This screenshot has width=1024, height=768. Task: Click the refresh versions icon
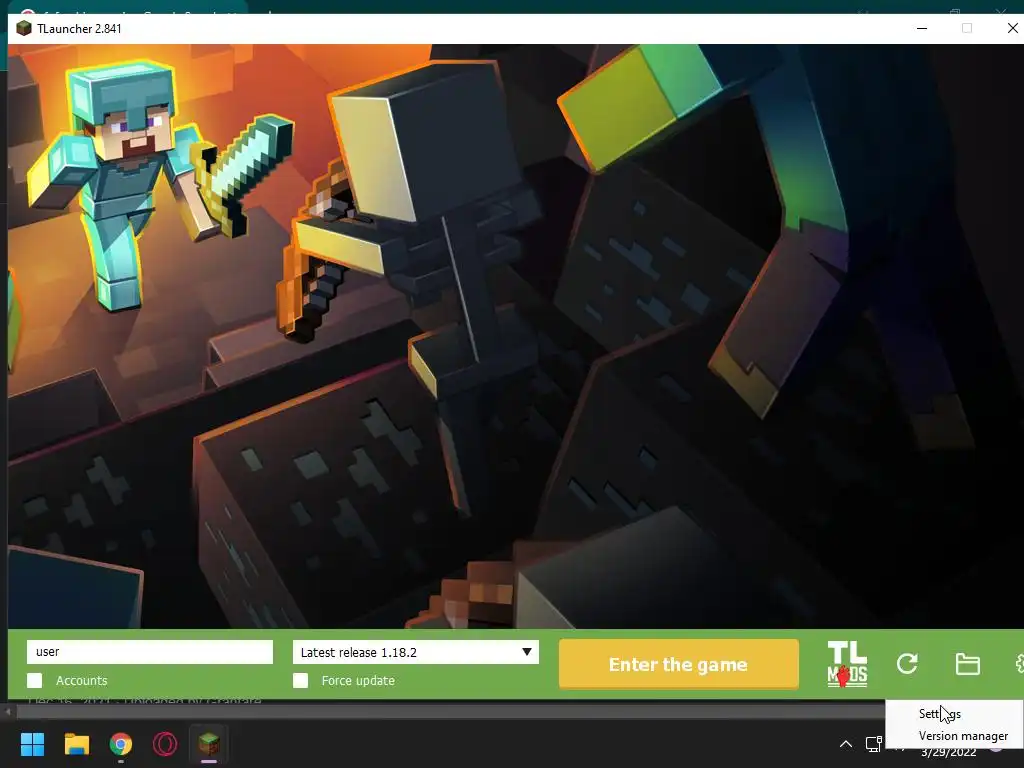point(907,664)
